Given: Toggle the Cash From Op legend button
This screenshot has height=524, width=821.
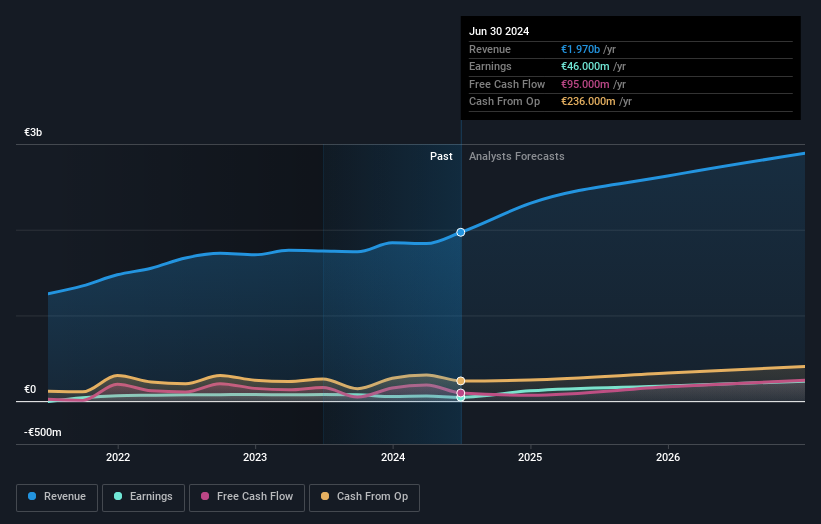Looking at the screenshot, I should tap(364, 497).
